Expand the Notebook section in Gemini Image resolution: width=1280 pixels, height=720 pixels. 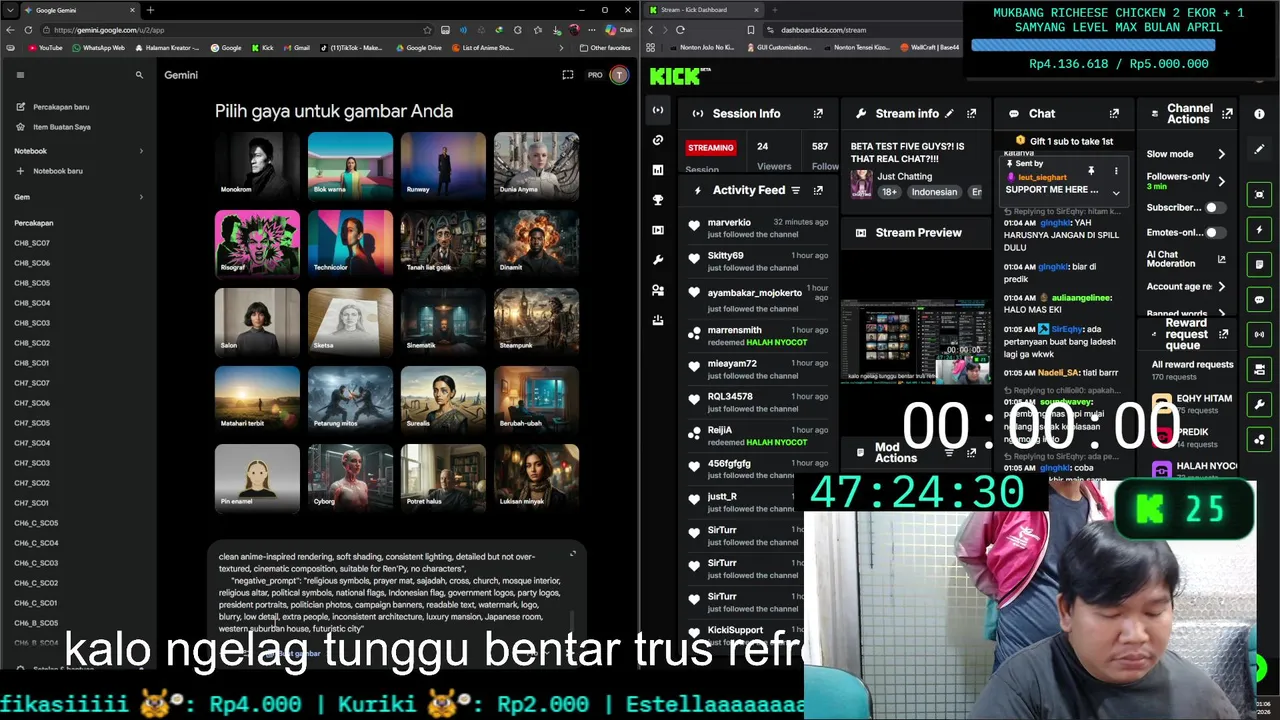pyautogui.click(x=140, y=151)
